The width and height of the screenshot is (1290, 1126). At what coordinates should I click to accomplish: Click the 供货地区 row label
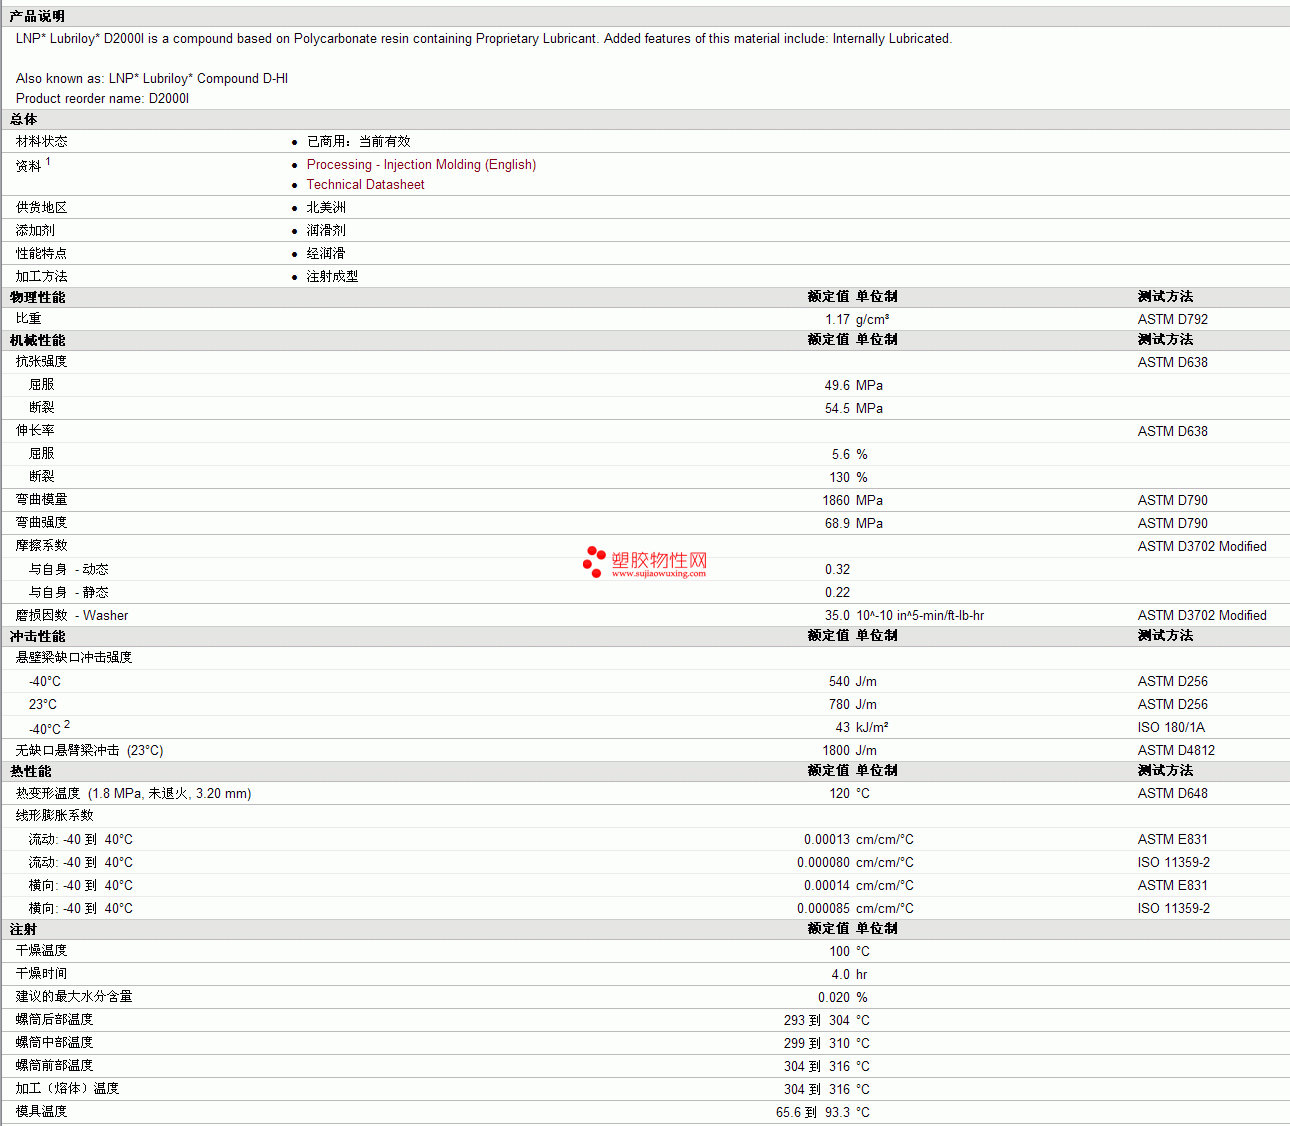pos(42,208)
